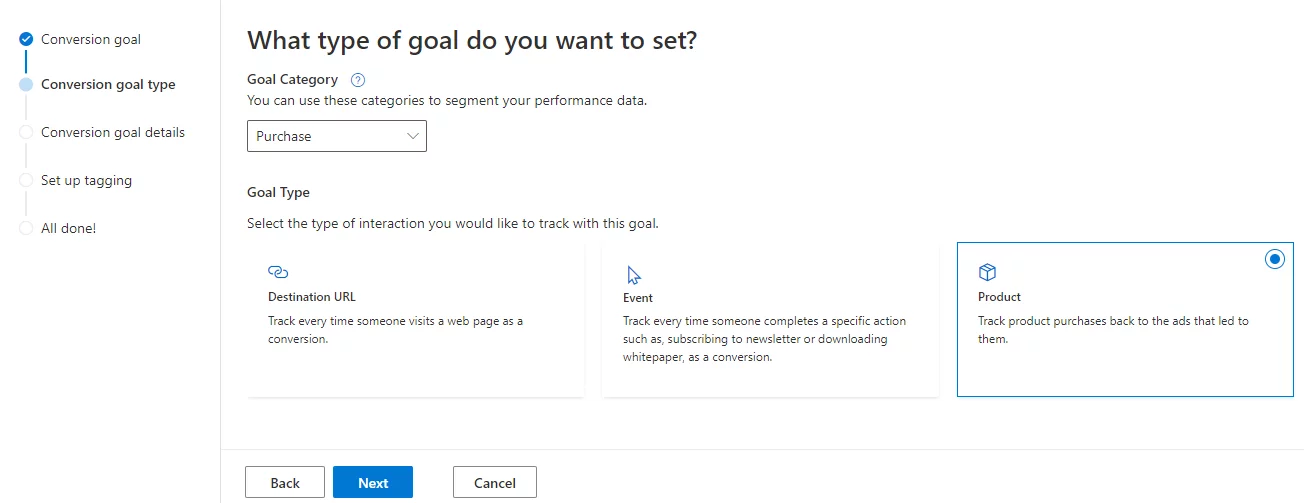
Task: Open the Purchase goal category dropdown
Action: [336, 136]
